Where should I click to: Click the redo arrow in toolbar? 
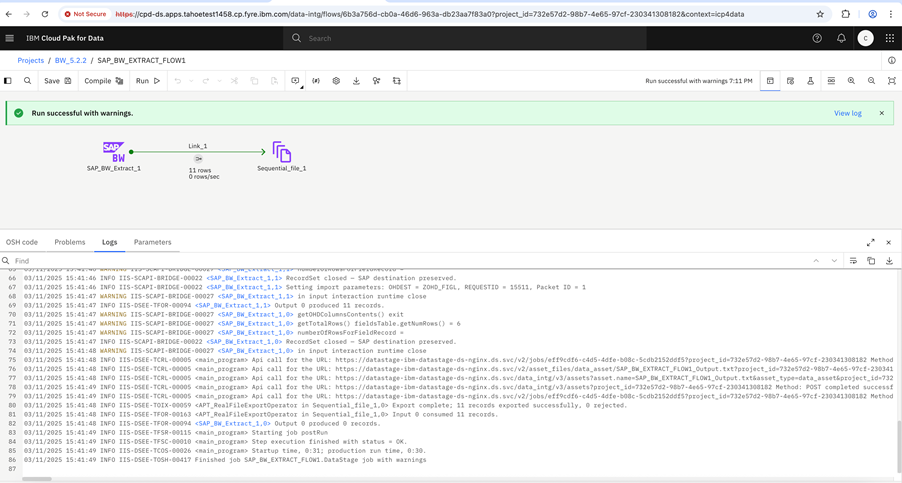205,81
